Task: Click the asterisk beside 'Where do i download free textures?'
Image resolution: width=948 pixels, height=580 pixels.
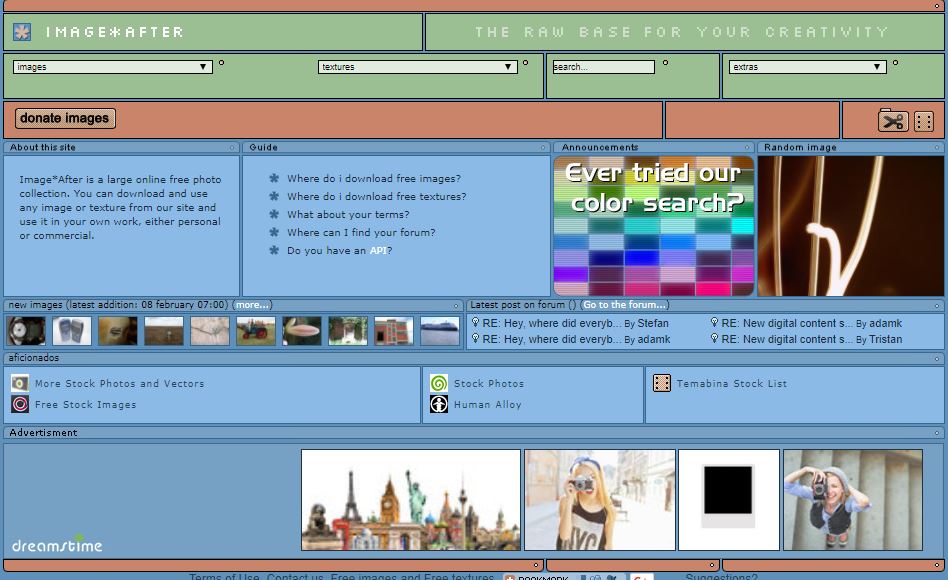Action: click(x=274, y=197)
